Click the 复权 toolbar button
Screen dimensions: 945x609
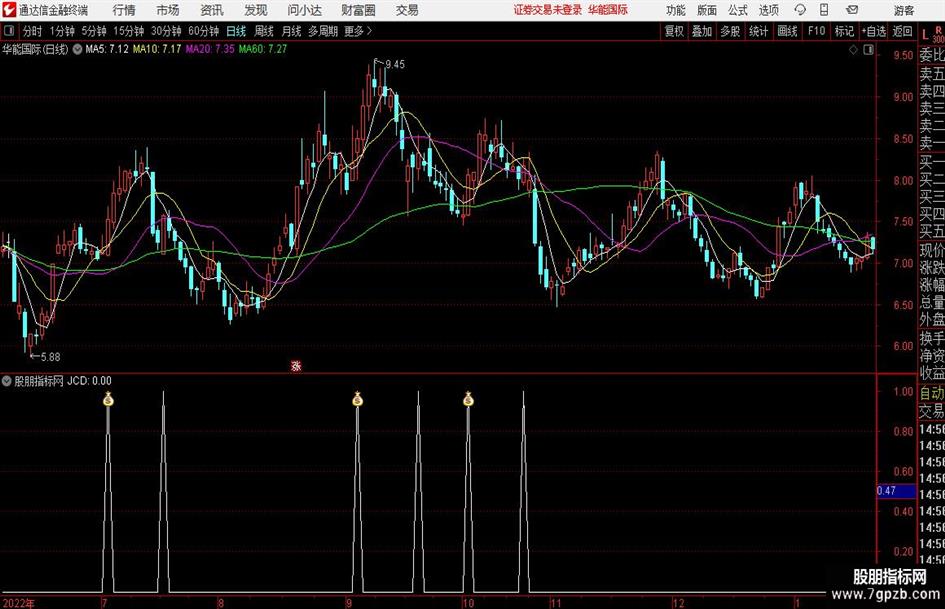pos(674,31)
